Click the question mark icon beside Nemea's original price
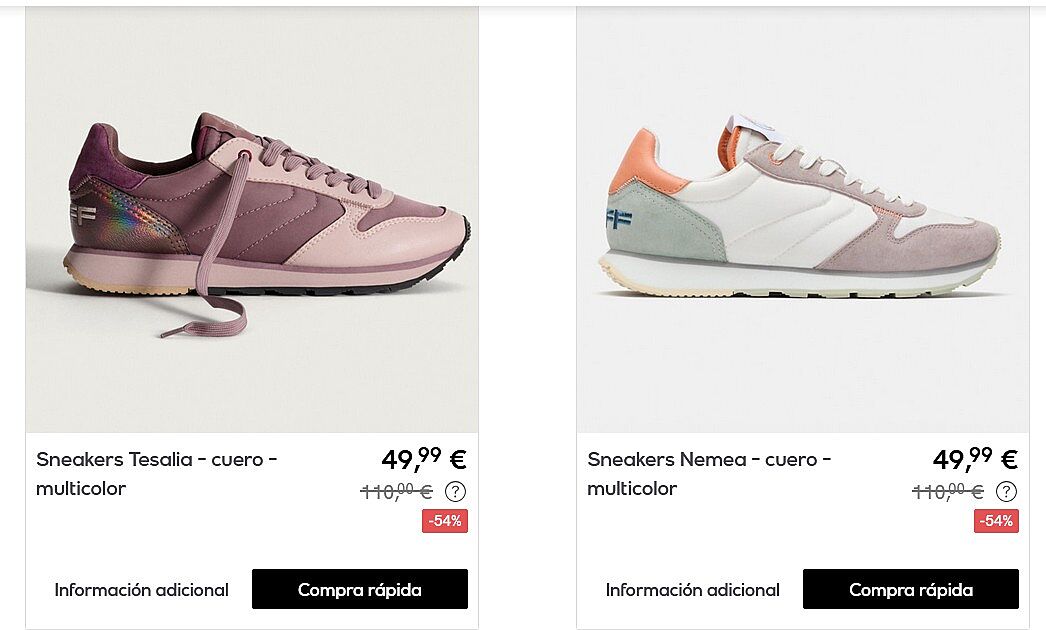This screenshot has height=630, width=1046. coord(1006,492)
